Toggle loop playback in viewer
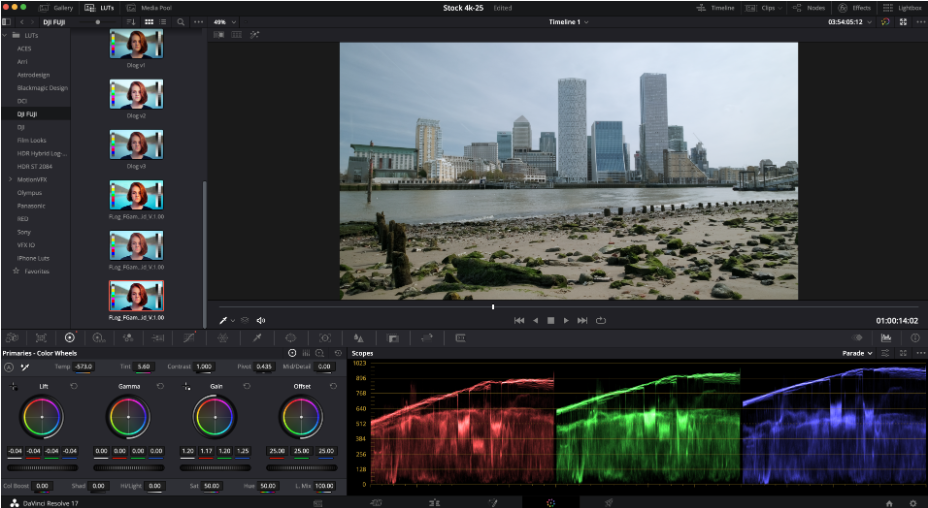928x508 pixels. tap(601, 320)
